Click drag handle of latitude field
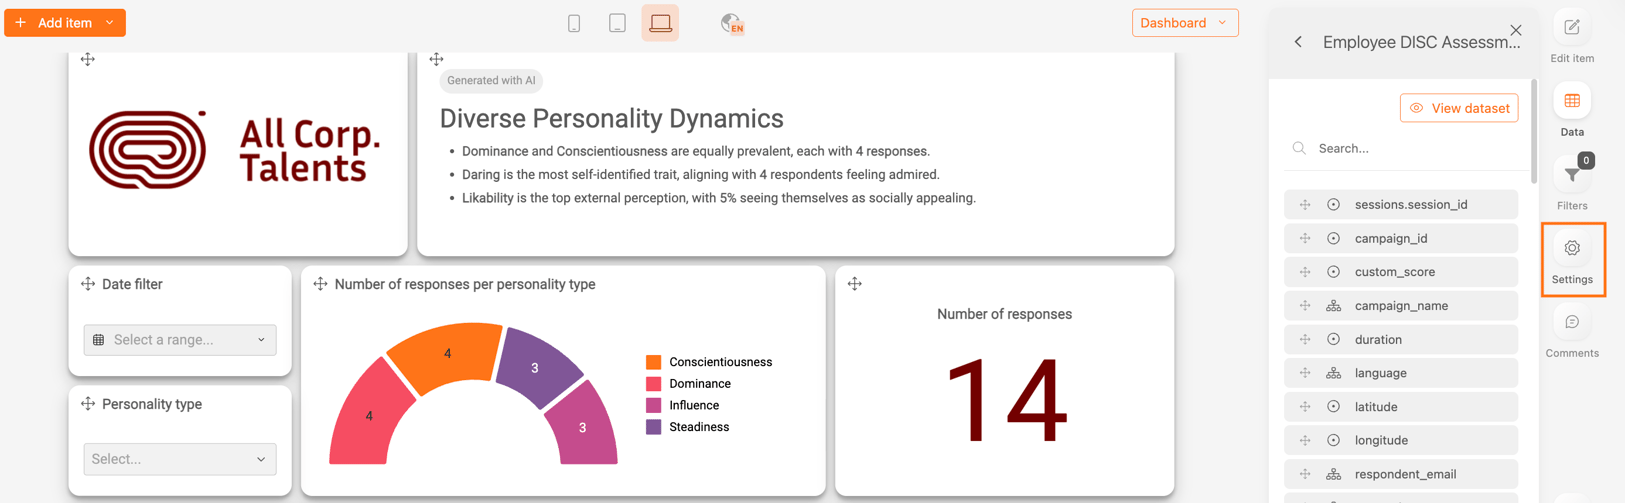1625x503 pixels. point(1305,407)
